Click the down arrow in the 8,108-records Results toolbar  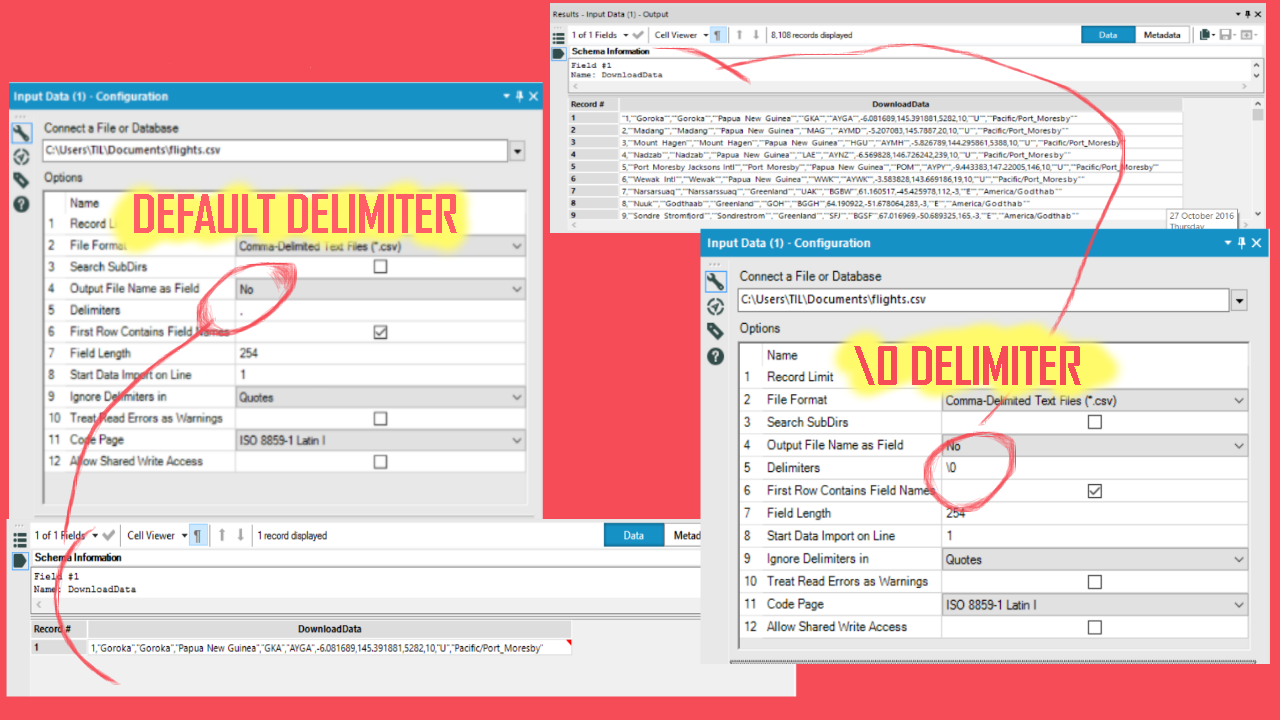(x=756, y=35)
